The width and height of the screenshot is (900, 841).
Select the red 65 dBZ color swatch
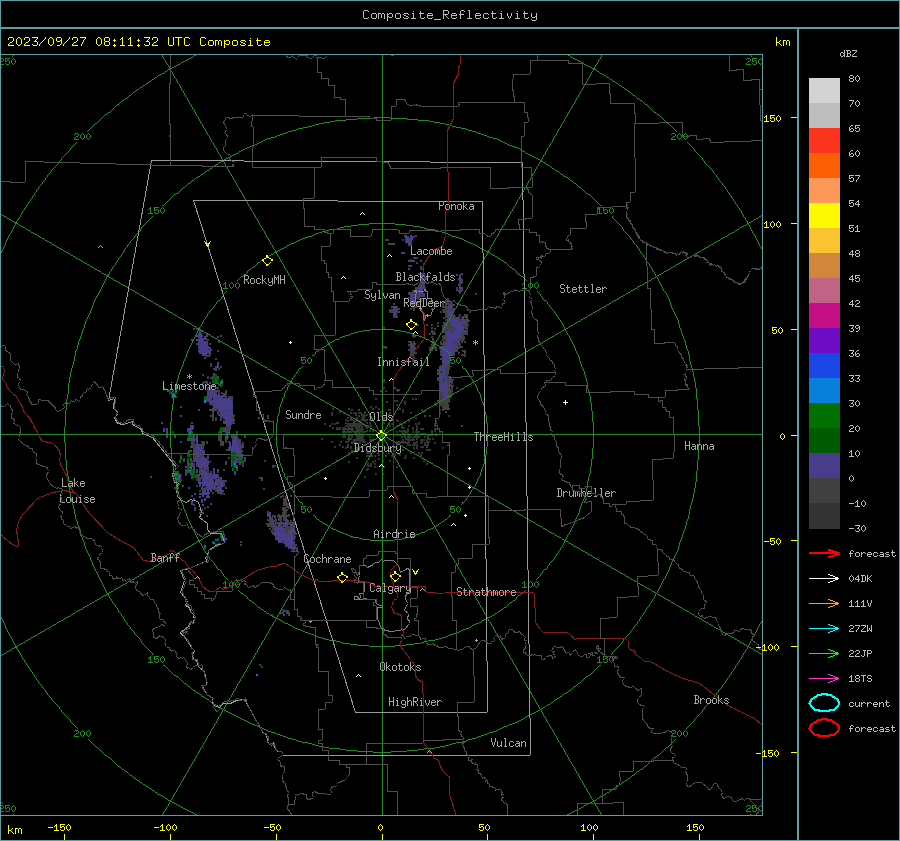824,140
